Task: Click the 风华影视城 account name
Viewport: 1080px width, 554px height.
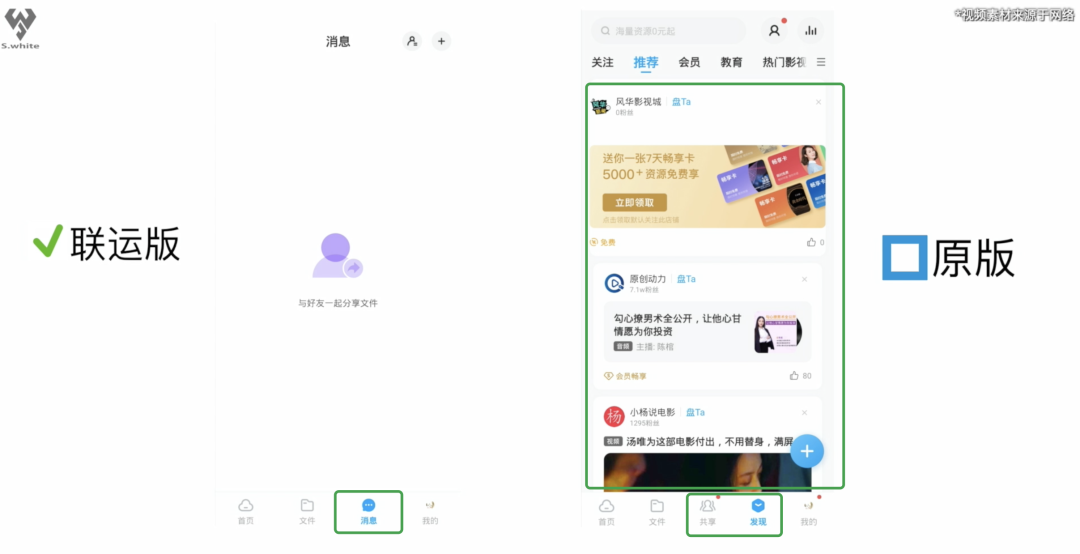Action: tap(638, 102)
